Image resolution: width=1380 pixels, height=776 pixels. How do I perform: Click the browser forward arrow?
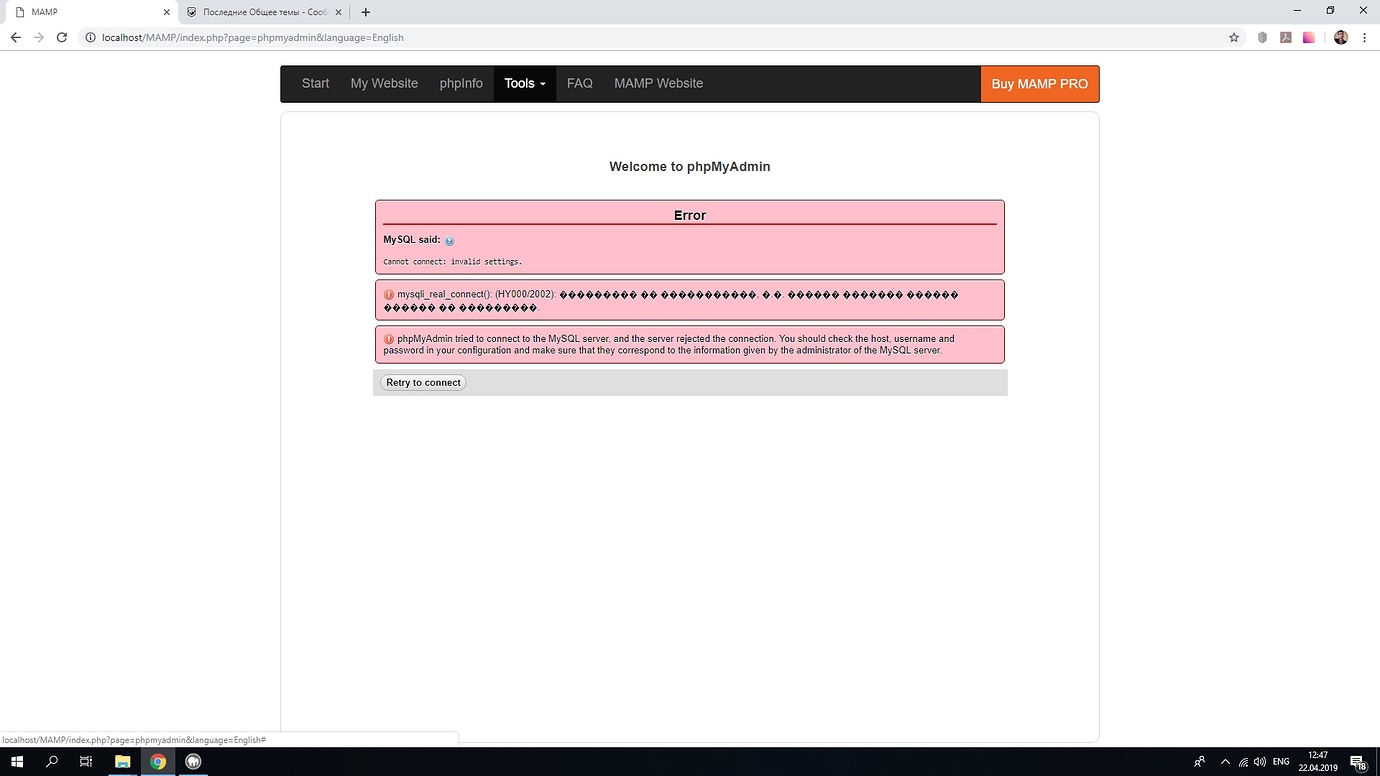click(x=38, y=37)
